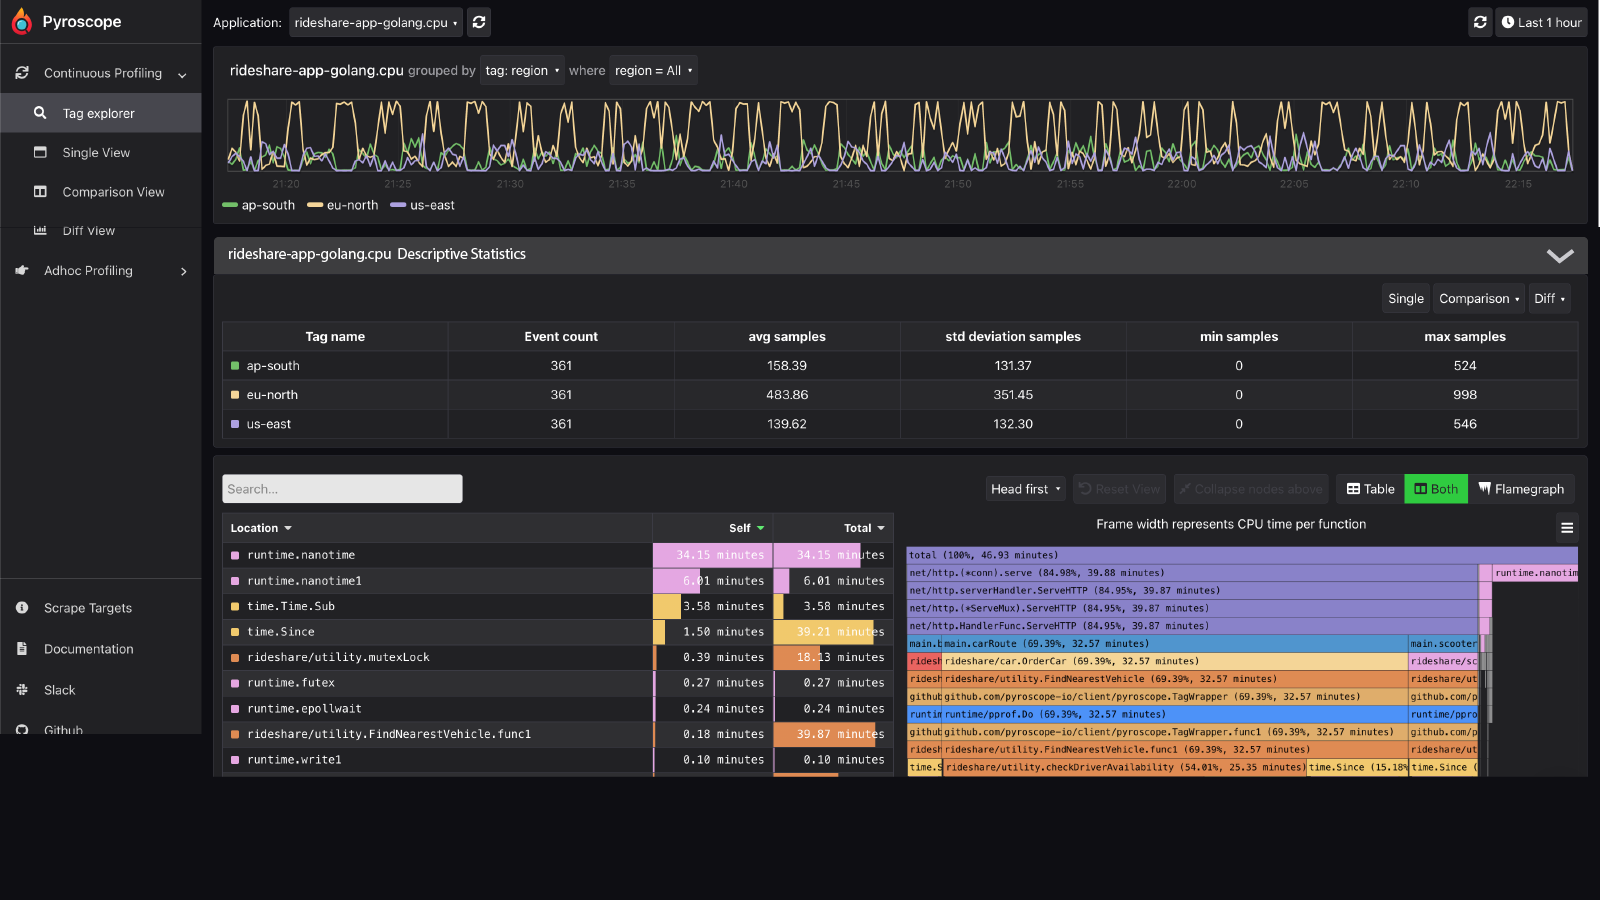The image size is (1600, 900).
Task: Click the flamegraph search field
Action: coord(341,488)
